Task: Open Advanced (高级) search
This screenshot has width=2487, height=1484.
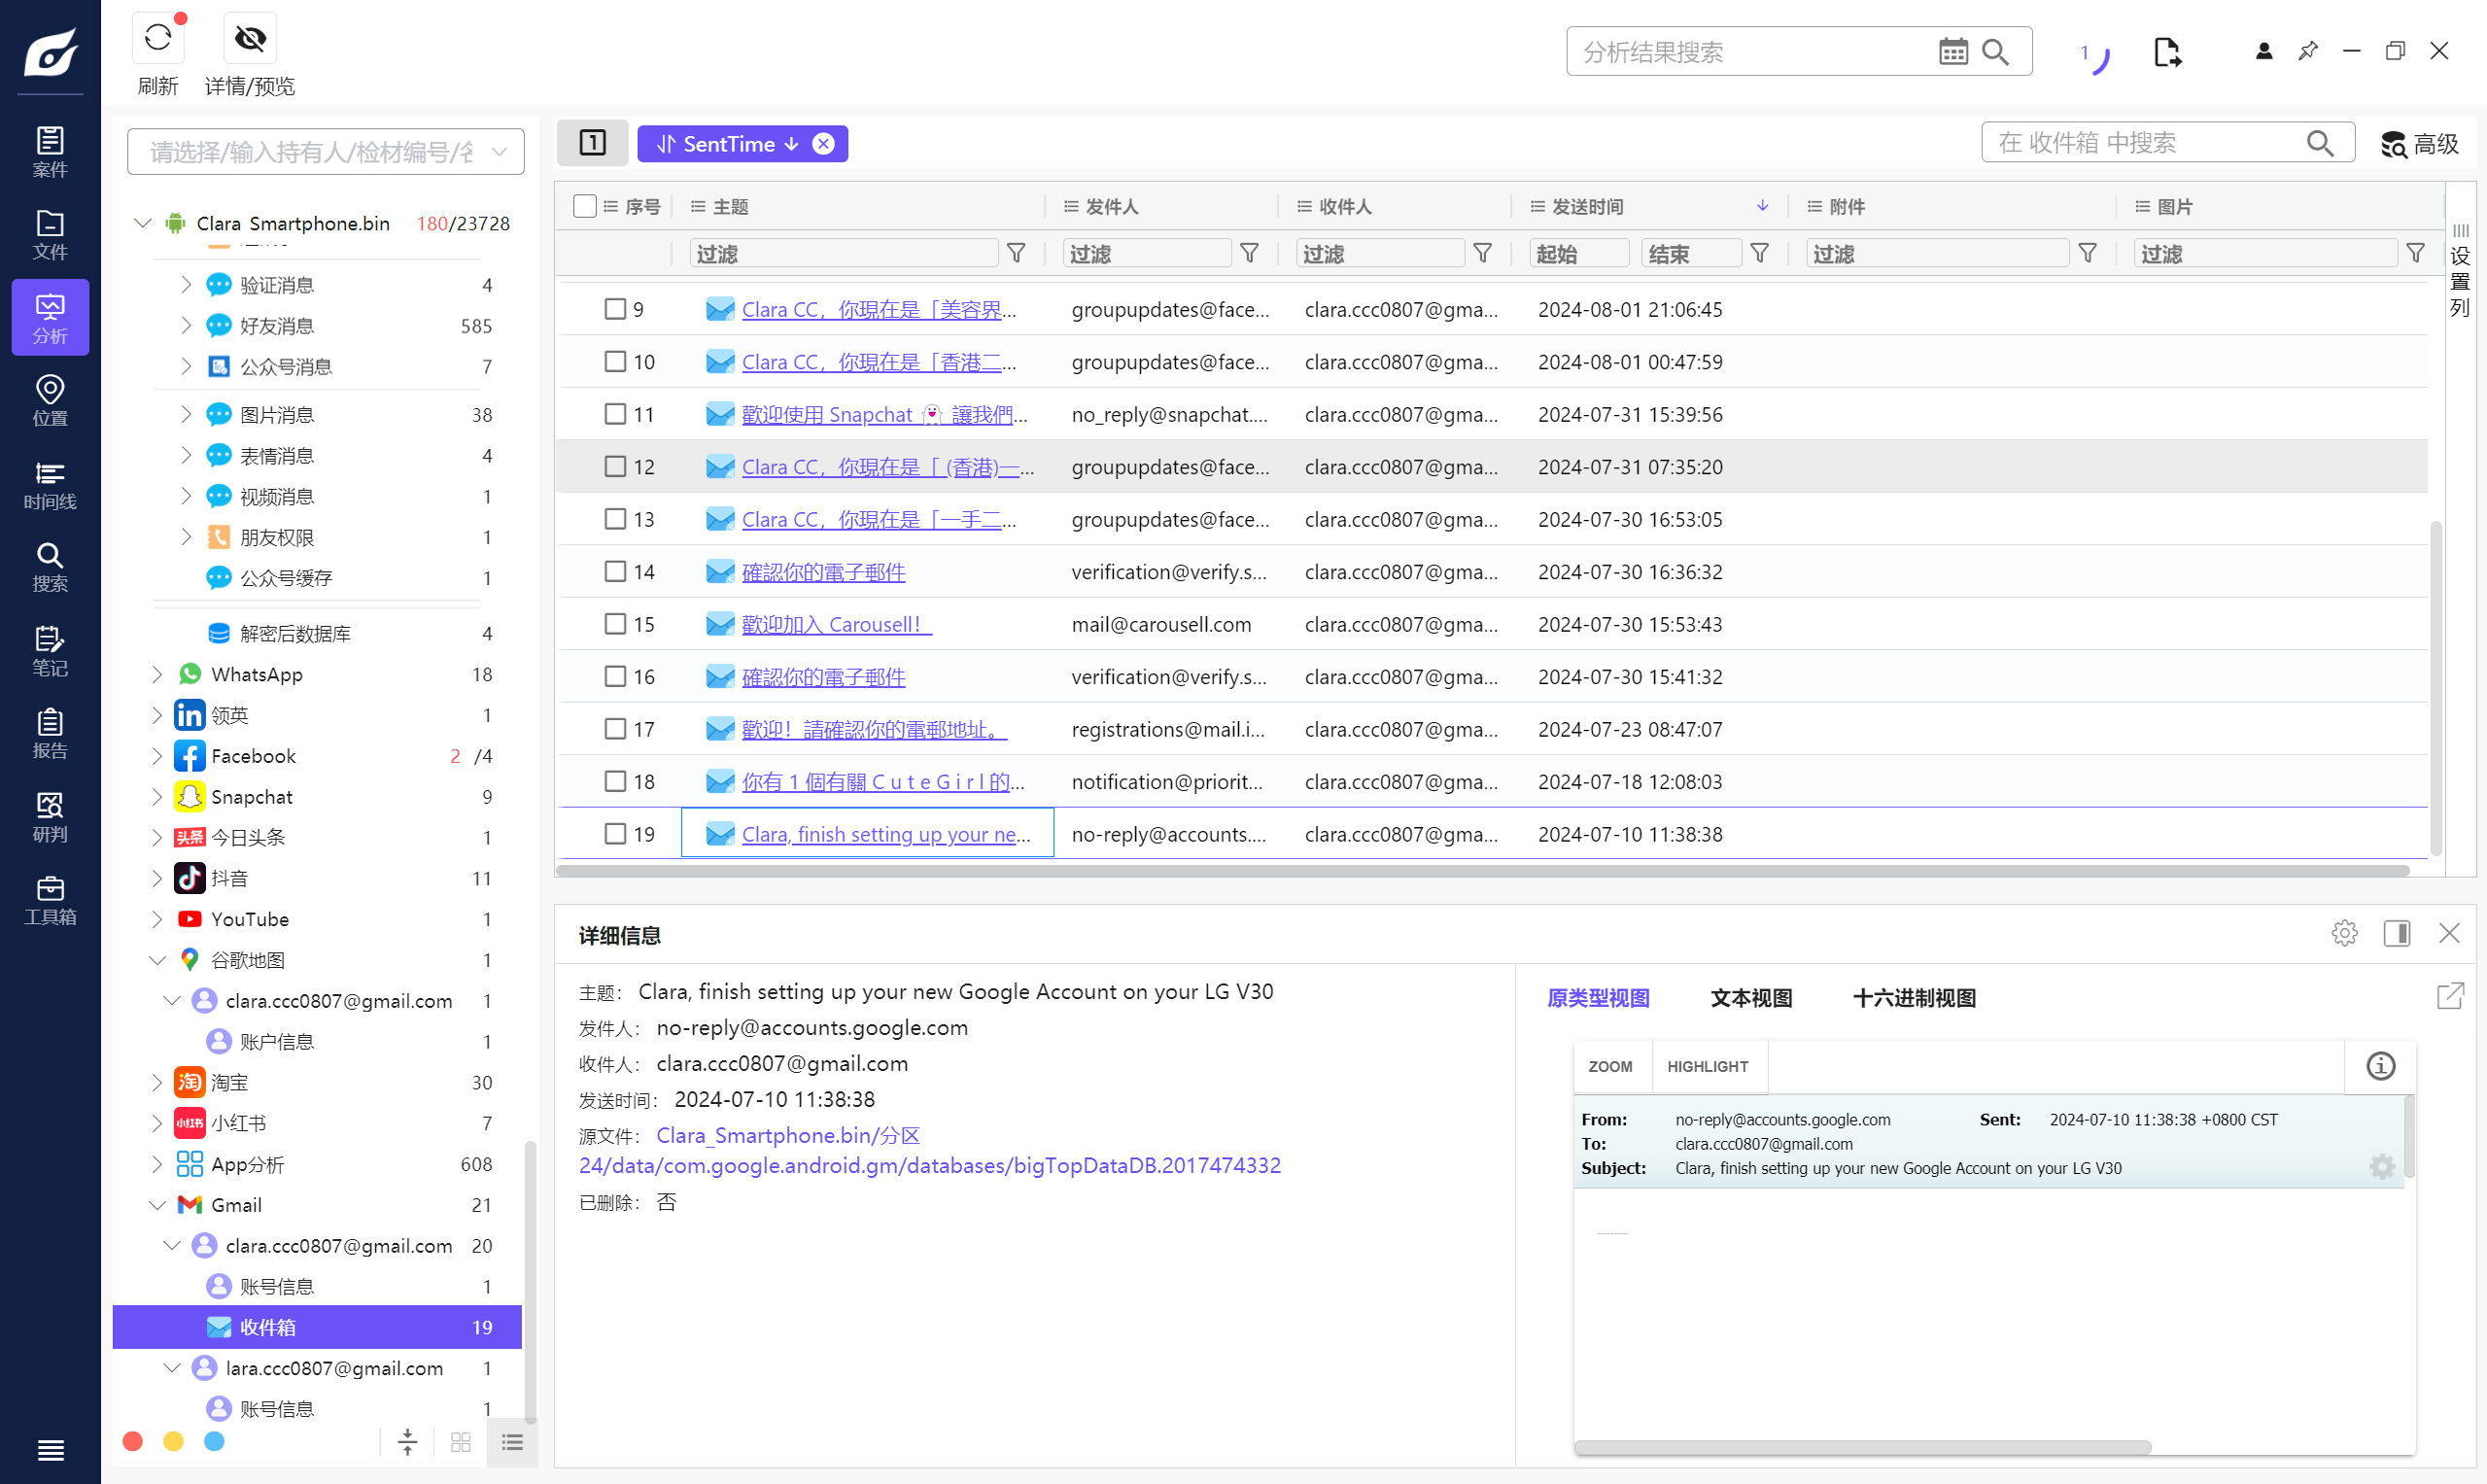Action: coord(2419,144)
